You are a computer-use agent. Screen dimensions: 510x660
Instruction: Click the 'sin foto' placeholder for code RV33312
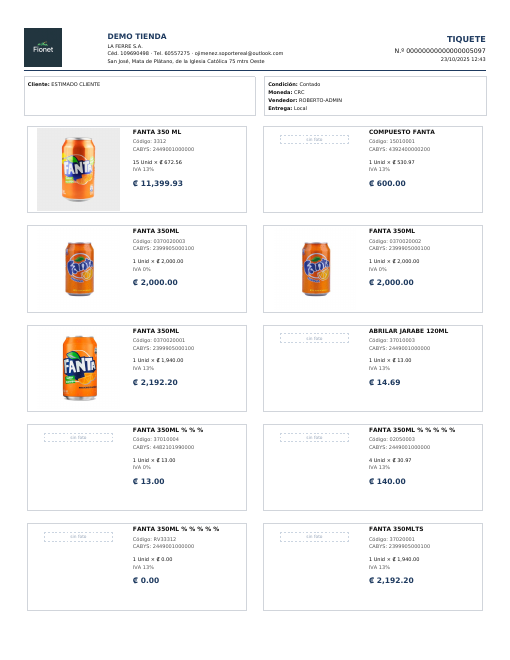pyautogui.click(x=78, y=536)
